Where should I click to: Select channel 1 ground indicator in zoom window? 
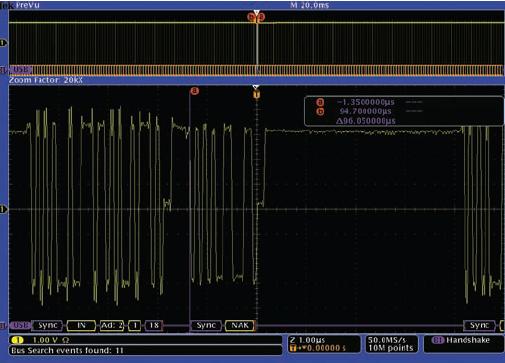[3, 209]
